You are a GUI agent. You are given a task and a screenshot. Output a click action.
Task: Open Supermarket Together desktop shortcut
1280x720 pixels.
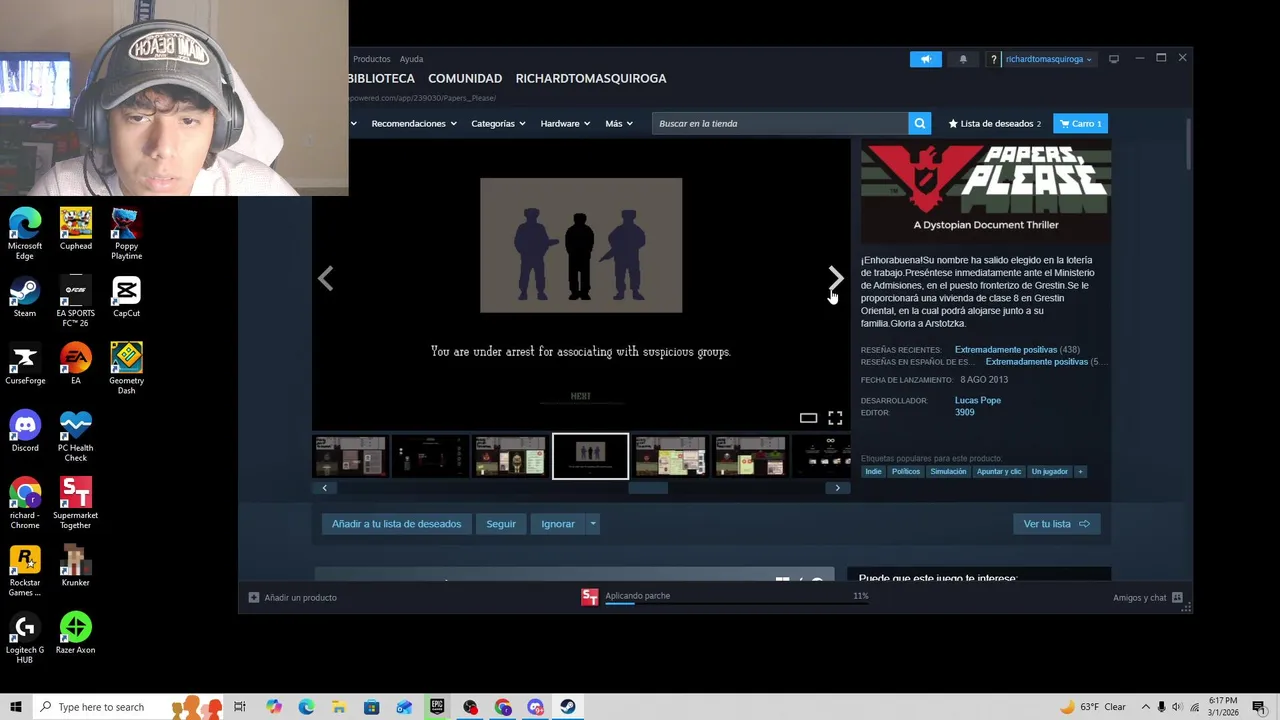(x=76, y=503)
